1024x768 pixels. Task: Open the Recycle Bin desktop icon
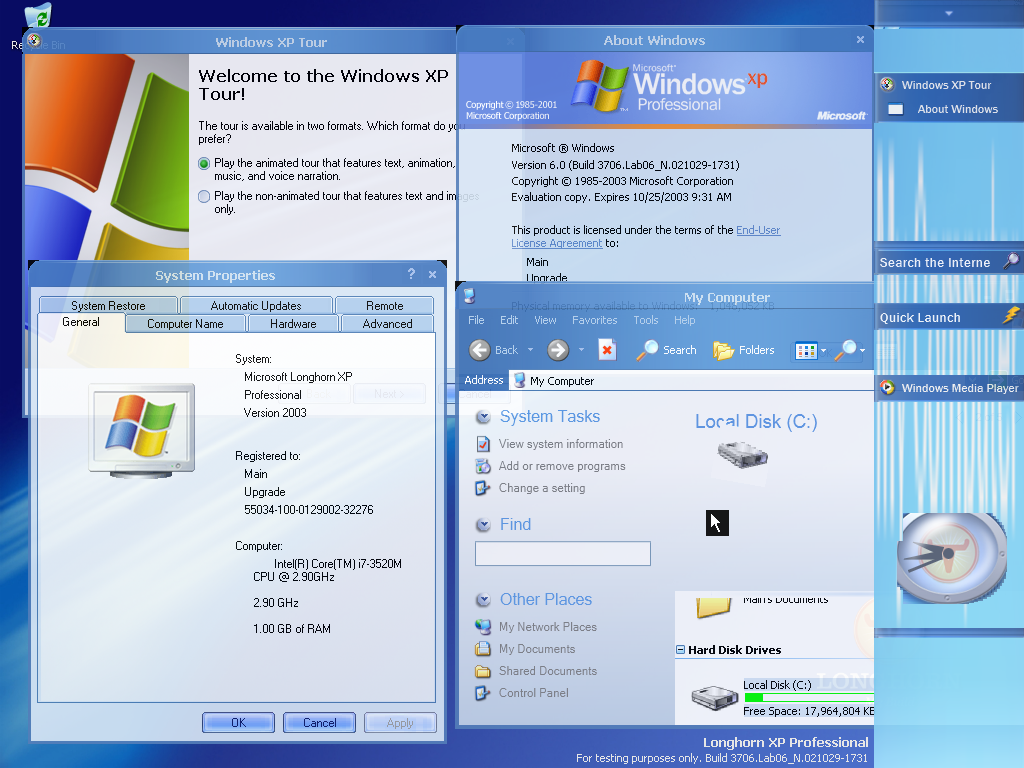(x=38, y=26)
